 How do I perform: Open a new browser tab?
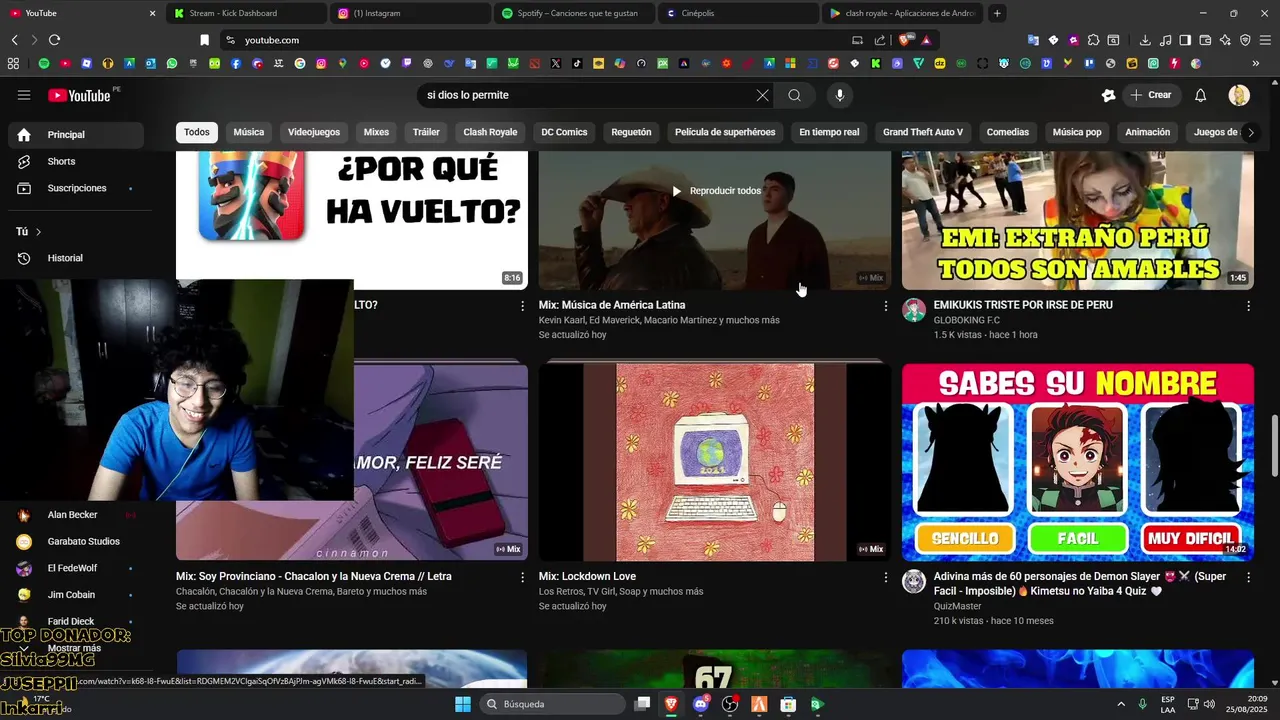pos(997,13)
